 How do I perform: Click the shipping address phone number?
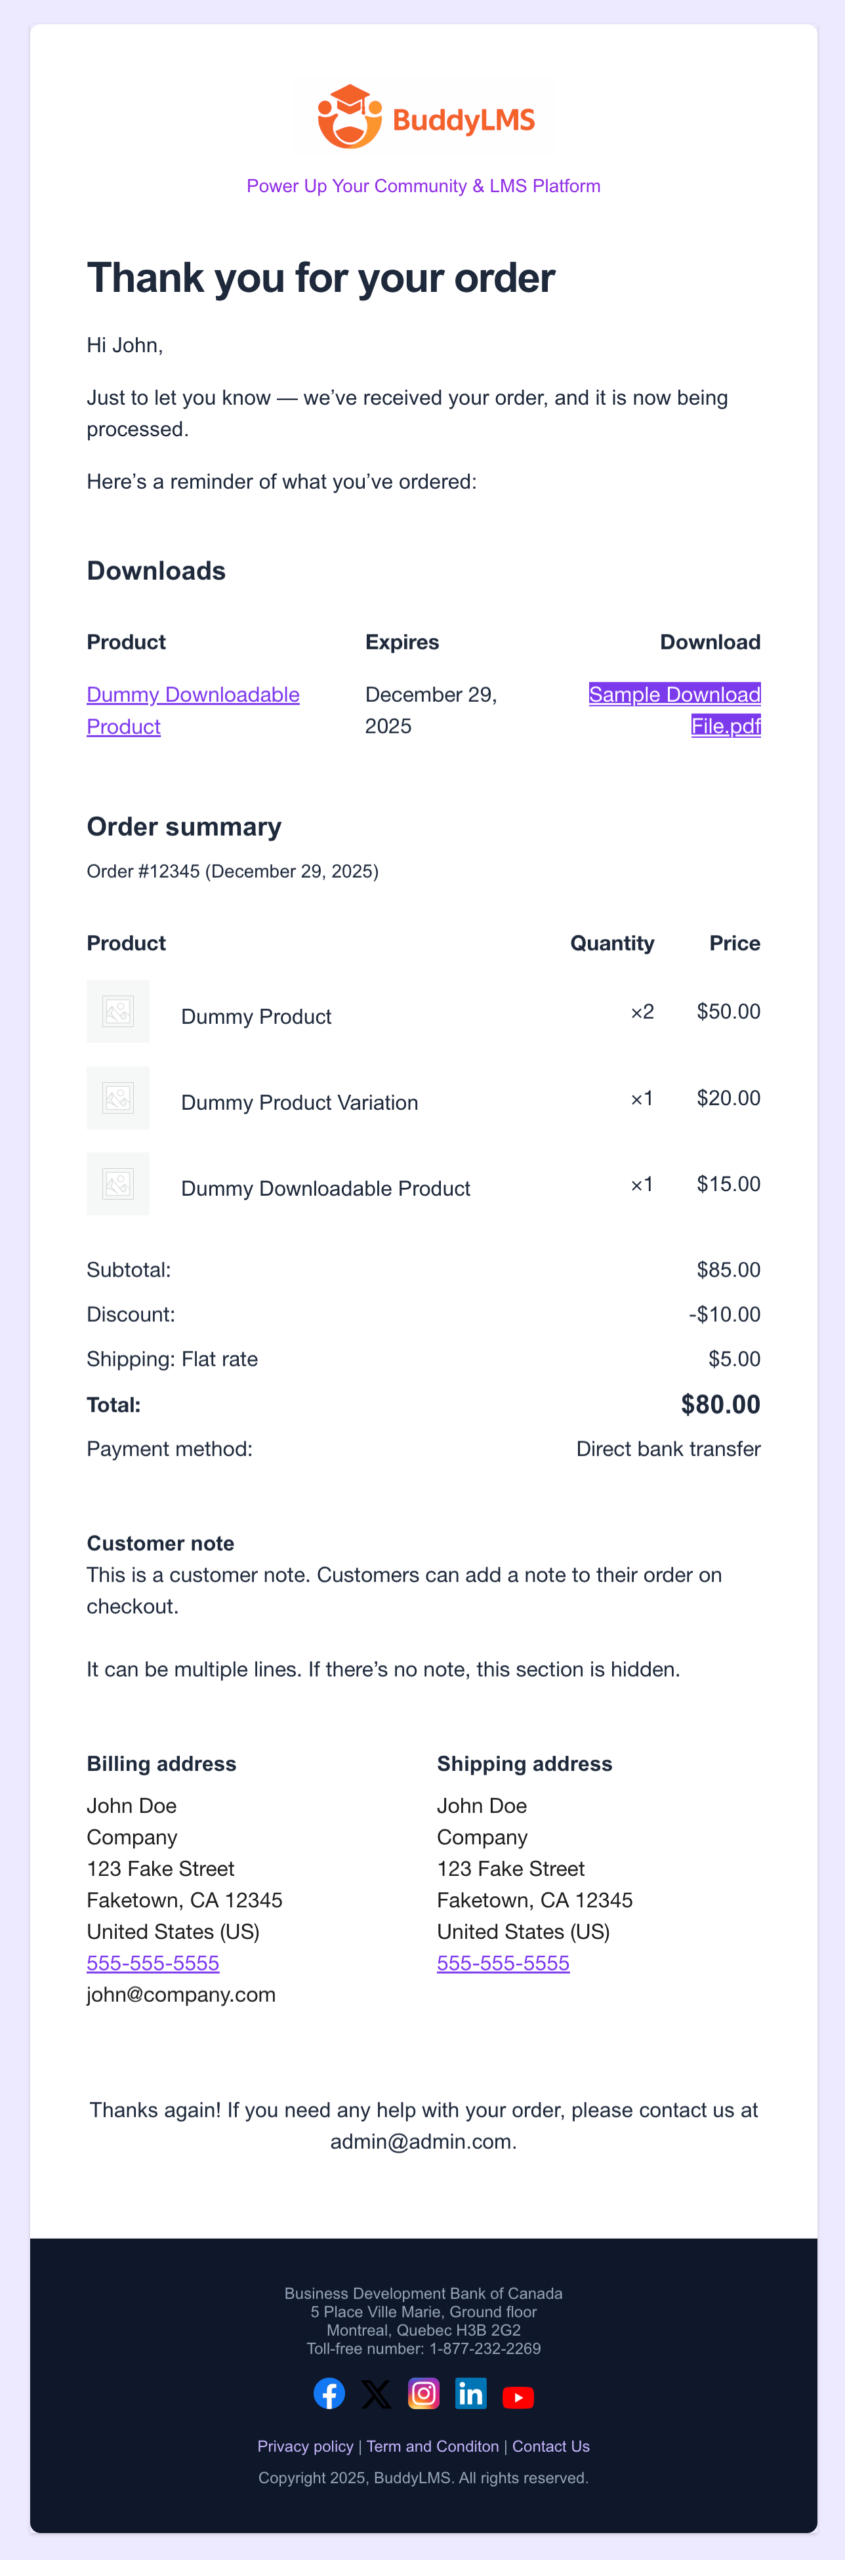pyautogui.click(x=503, y=1962)
